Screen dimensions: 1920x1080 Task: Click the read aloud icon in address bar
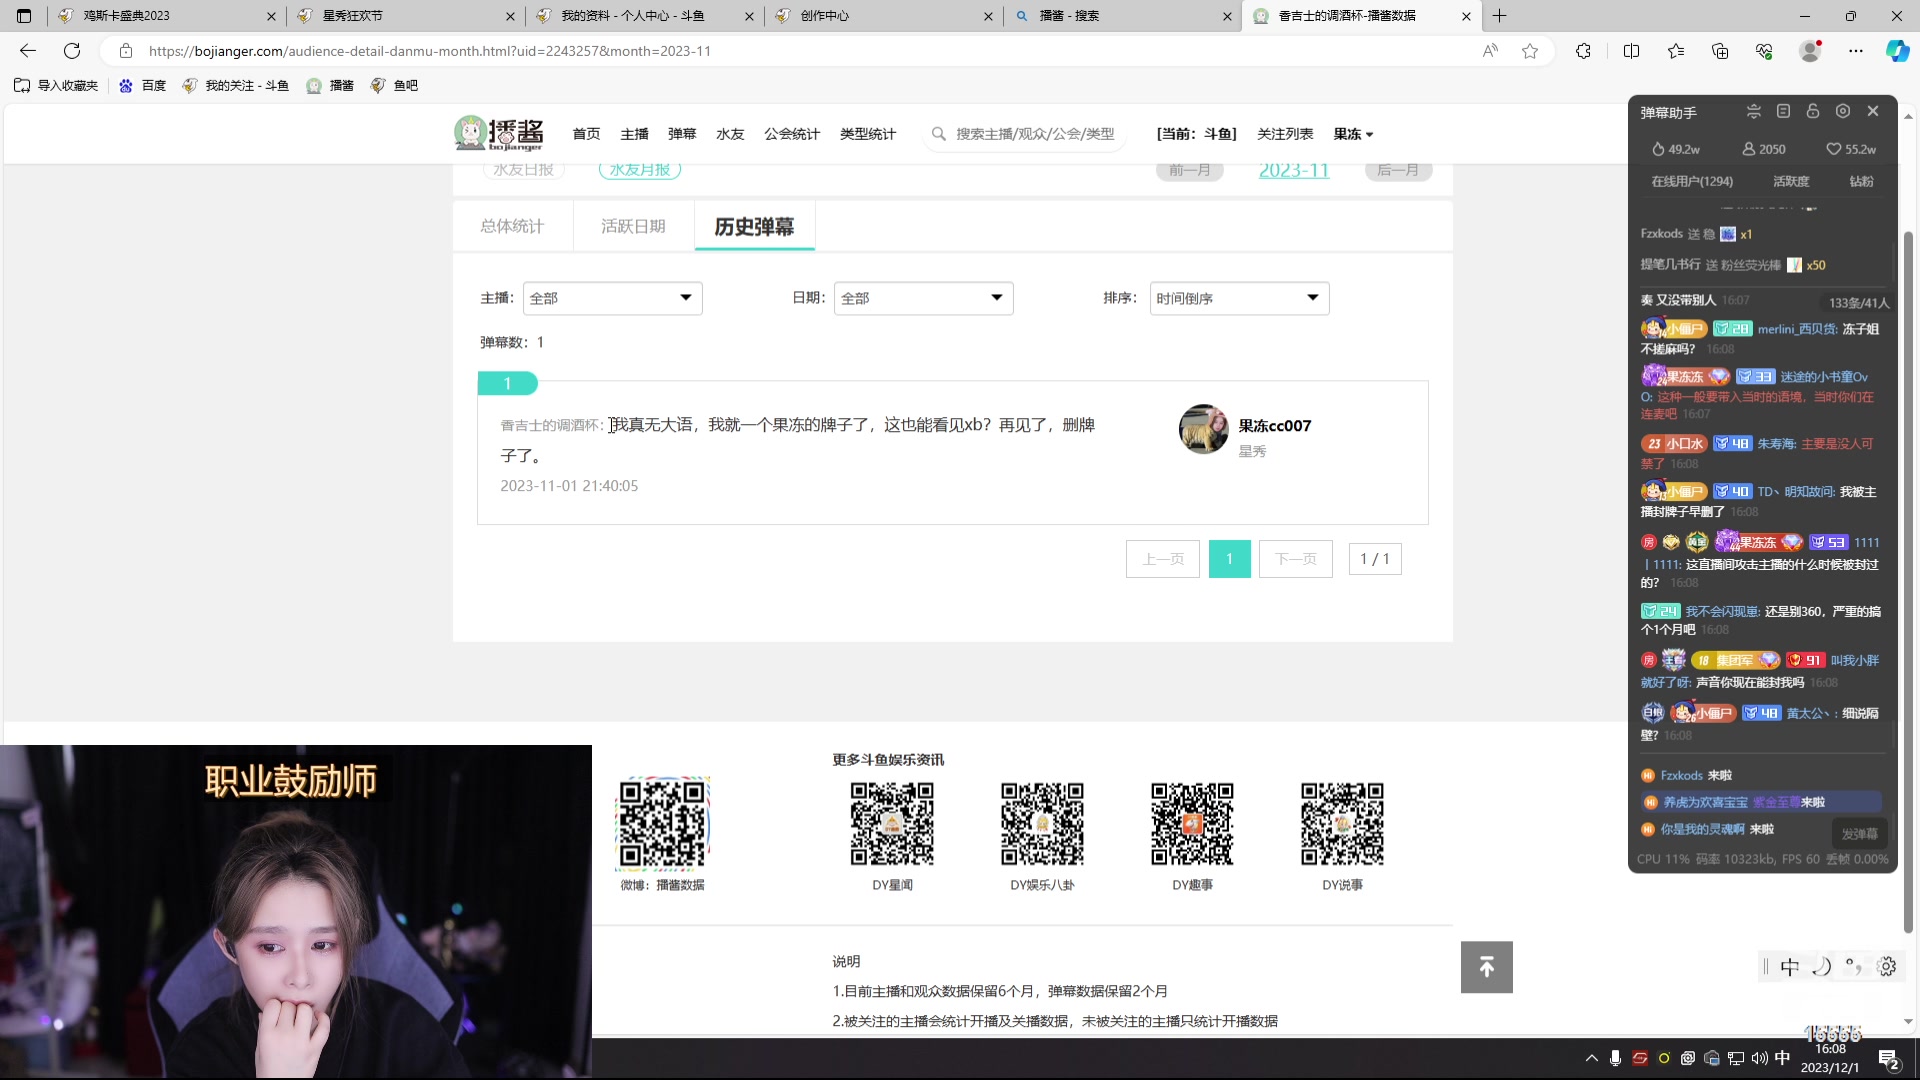(x=1490, y=51)
